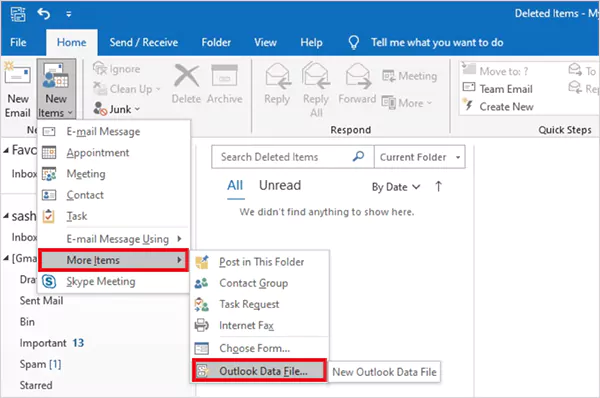Open the Customize Quick Access Toolbar arrow
The height and width of the screenshot is (398, 600).
pos(68,14)
